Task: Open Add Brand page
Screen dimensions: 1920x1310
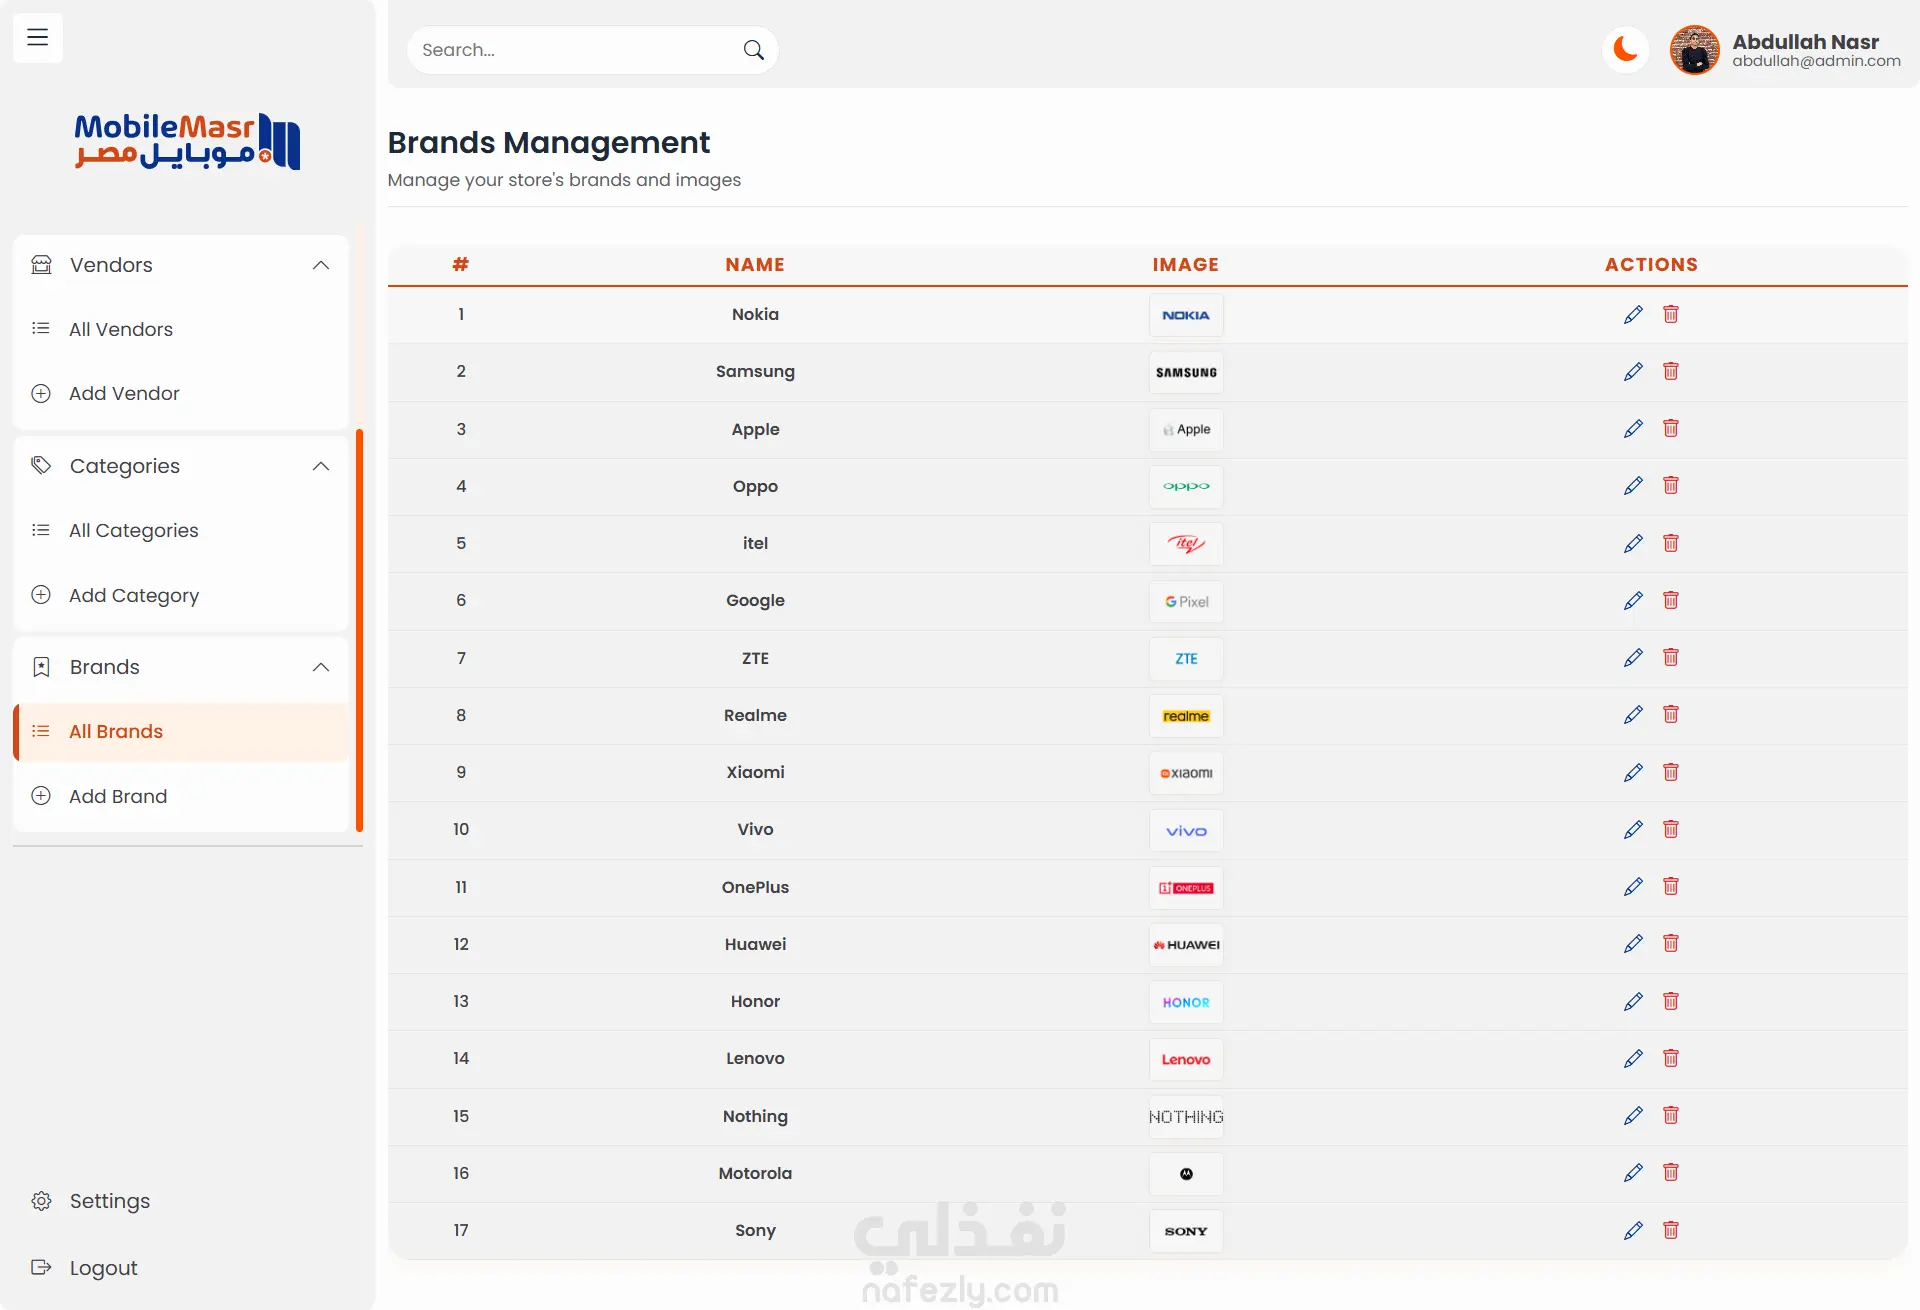Action: click(118, 796)
